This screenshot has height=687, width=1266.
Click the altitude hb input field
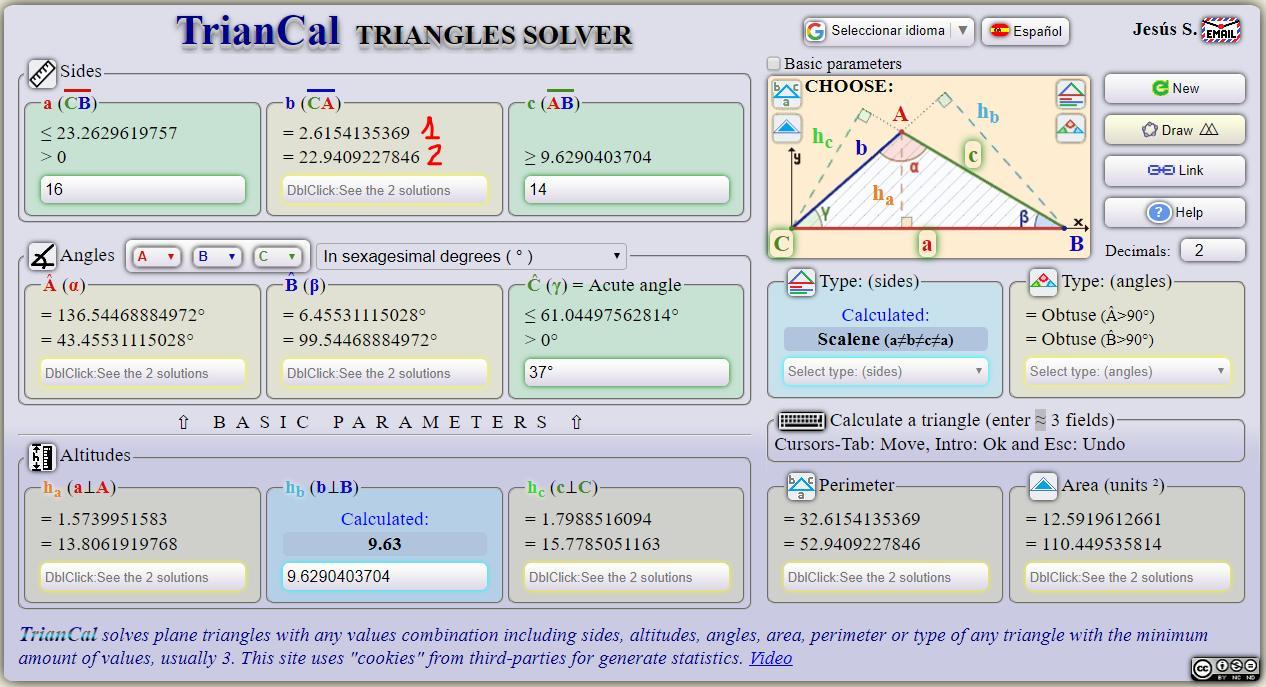(385, 576)
